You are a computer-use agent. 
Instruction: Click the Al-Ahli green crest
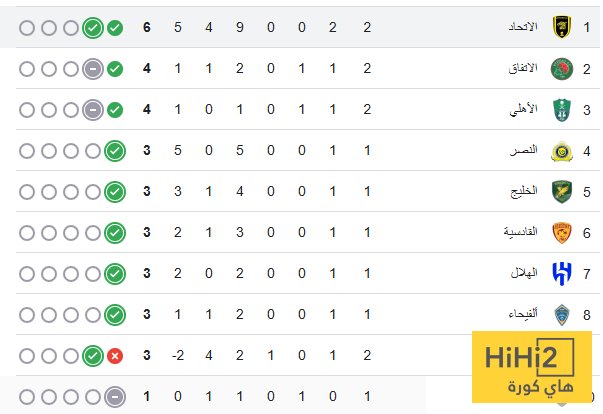click(x=559, y=109)
